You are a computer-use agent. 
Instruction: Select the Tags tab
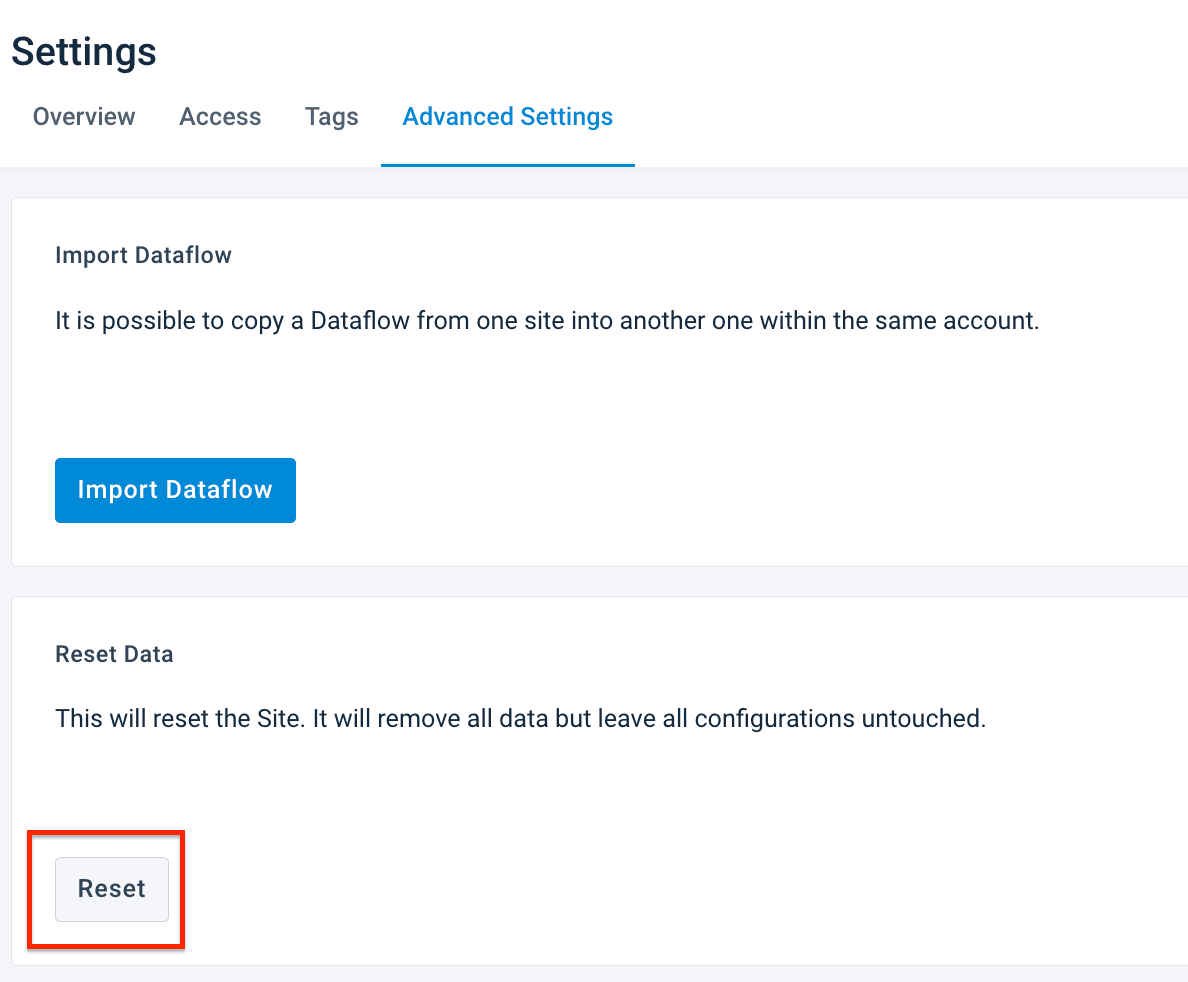[x=332, y=117]
